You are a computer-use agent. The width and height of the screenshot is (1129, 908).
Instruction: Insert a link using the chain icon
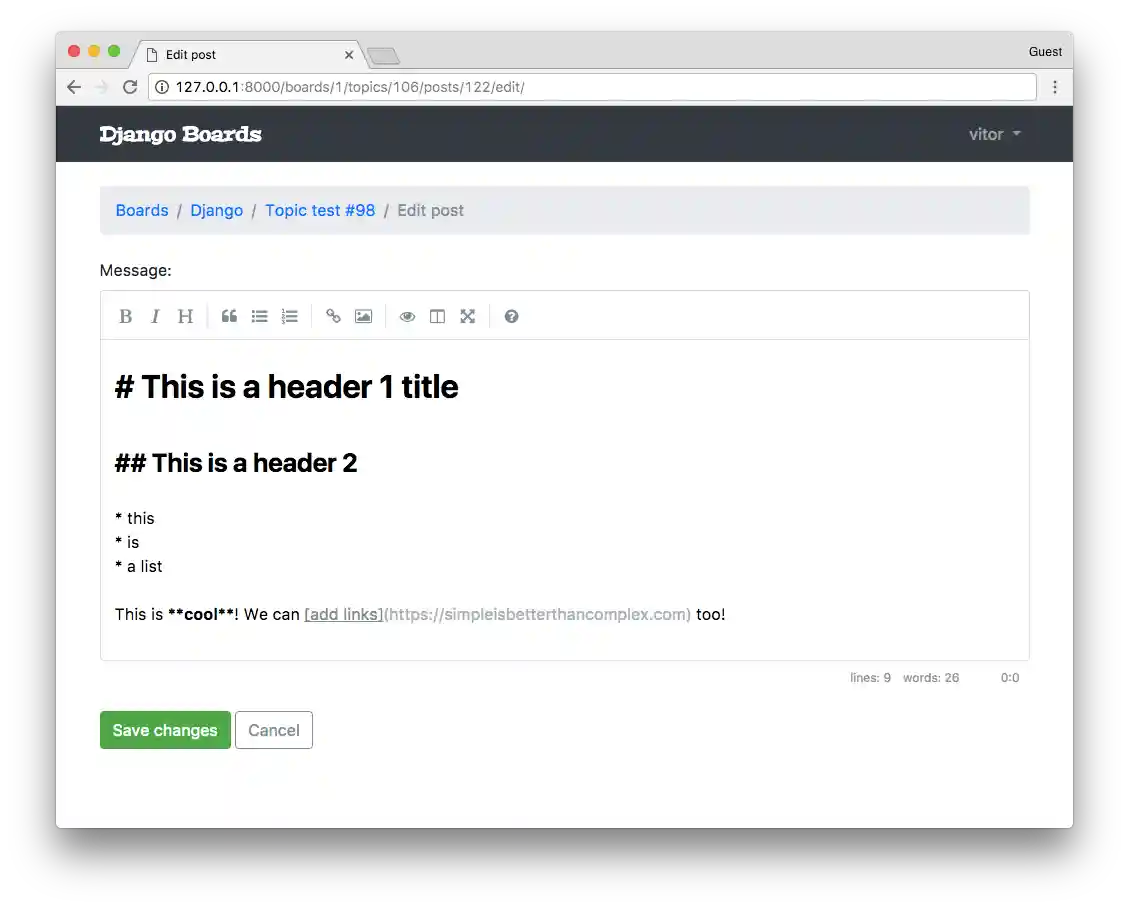click(333, 316)
